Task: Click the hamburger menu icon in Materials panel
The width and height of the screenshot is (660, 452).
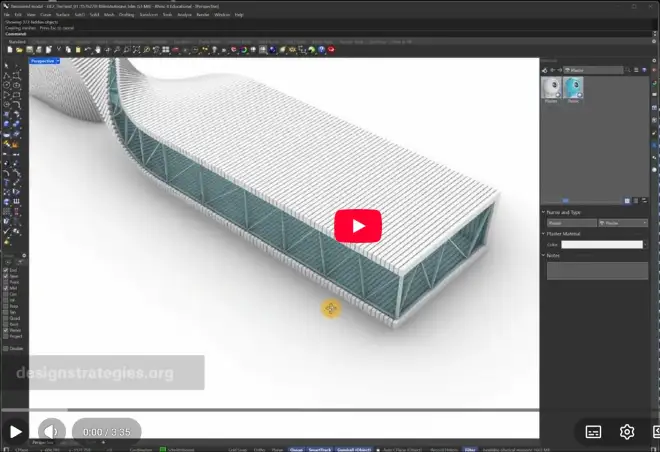Action: (636, 70)
